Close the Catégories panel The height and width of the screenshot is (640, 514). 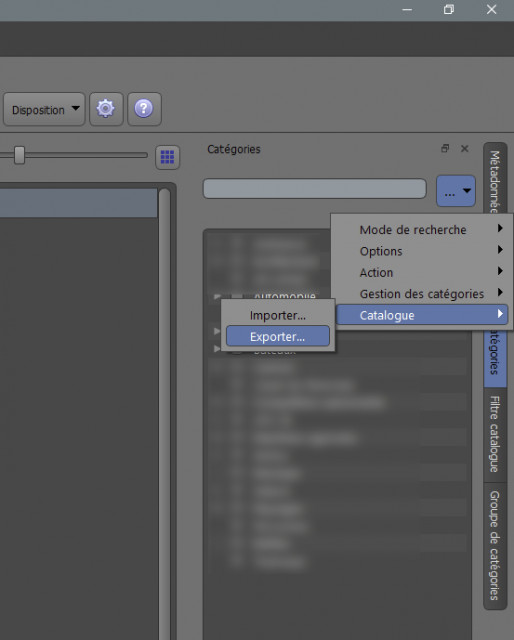[465, 149]
